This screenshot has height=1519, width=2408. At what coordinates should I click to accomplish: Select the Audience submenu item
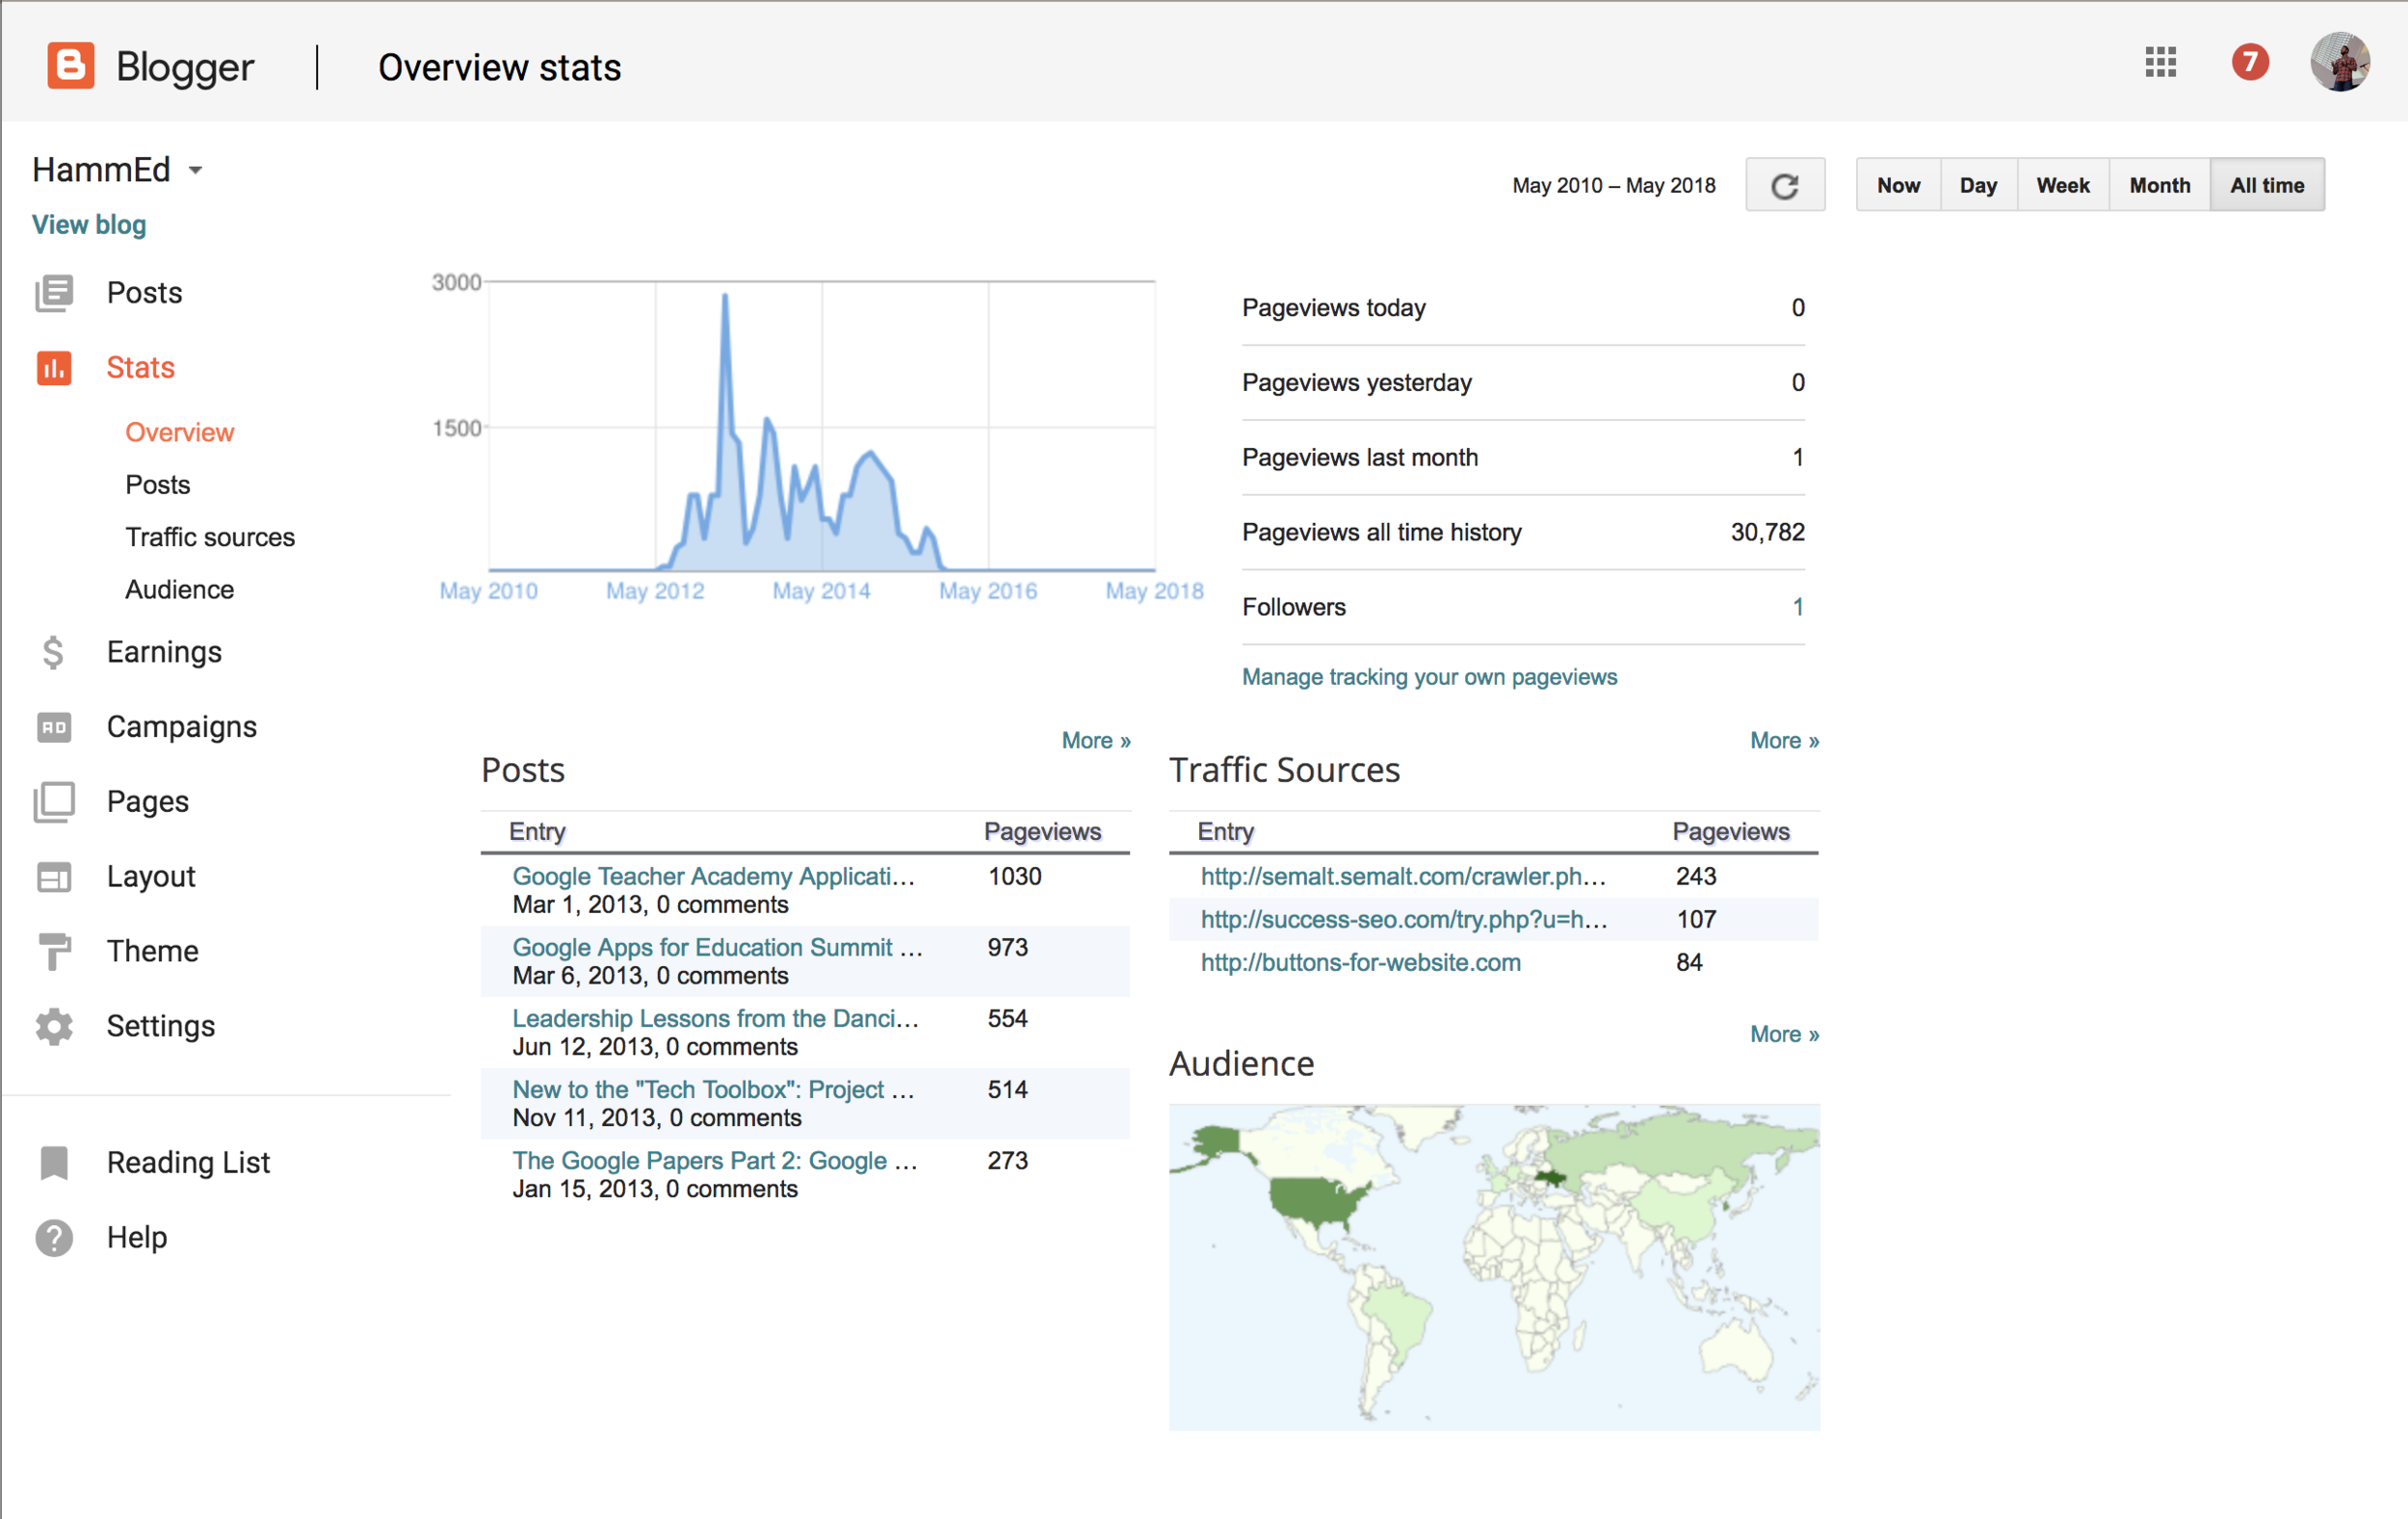pos(180,590)
